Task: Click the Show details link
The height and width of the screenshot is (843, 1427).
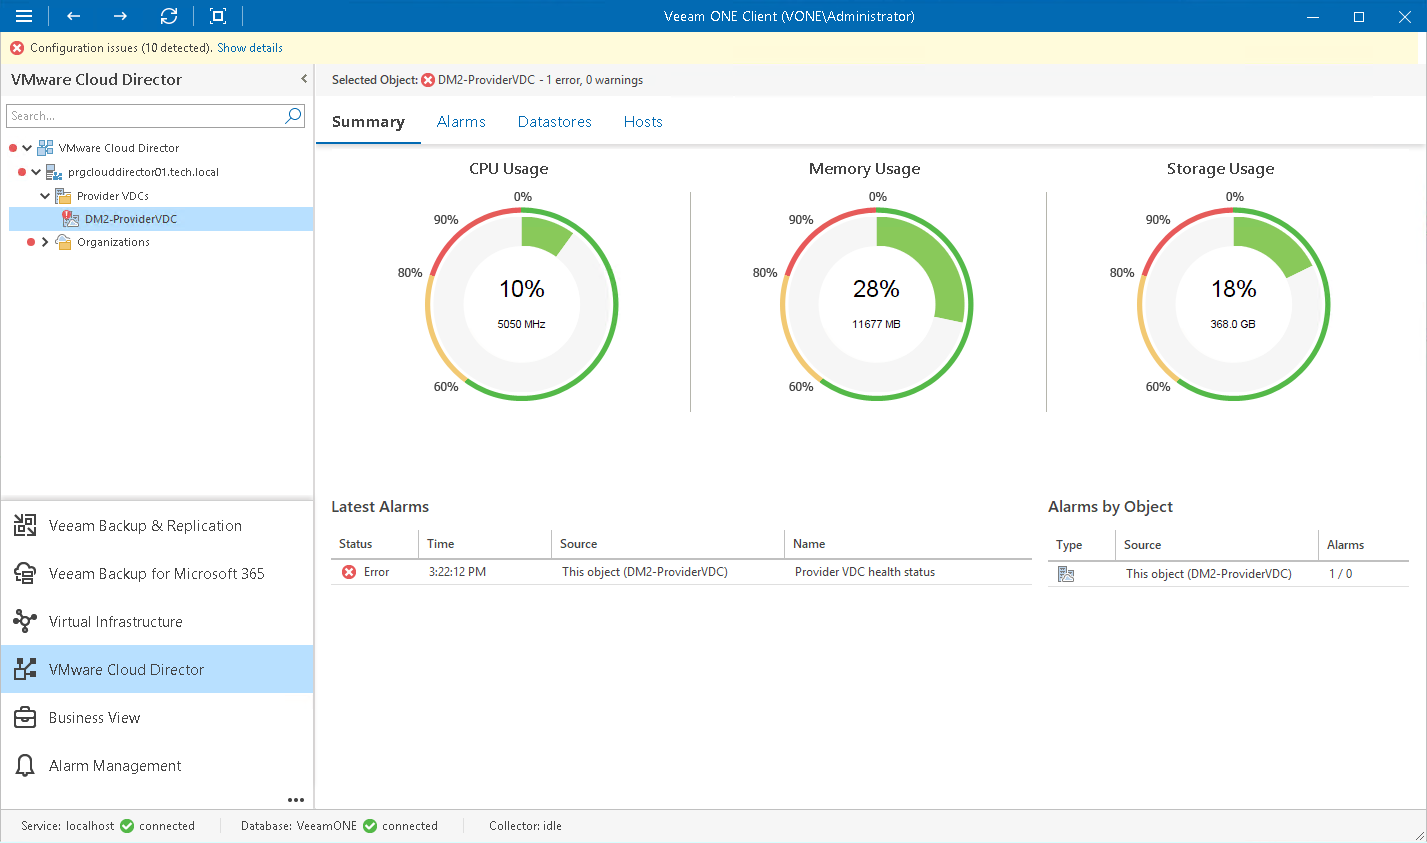Action: click(250, 48)
